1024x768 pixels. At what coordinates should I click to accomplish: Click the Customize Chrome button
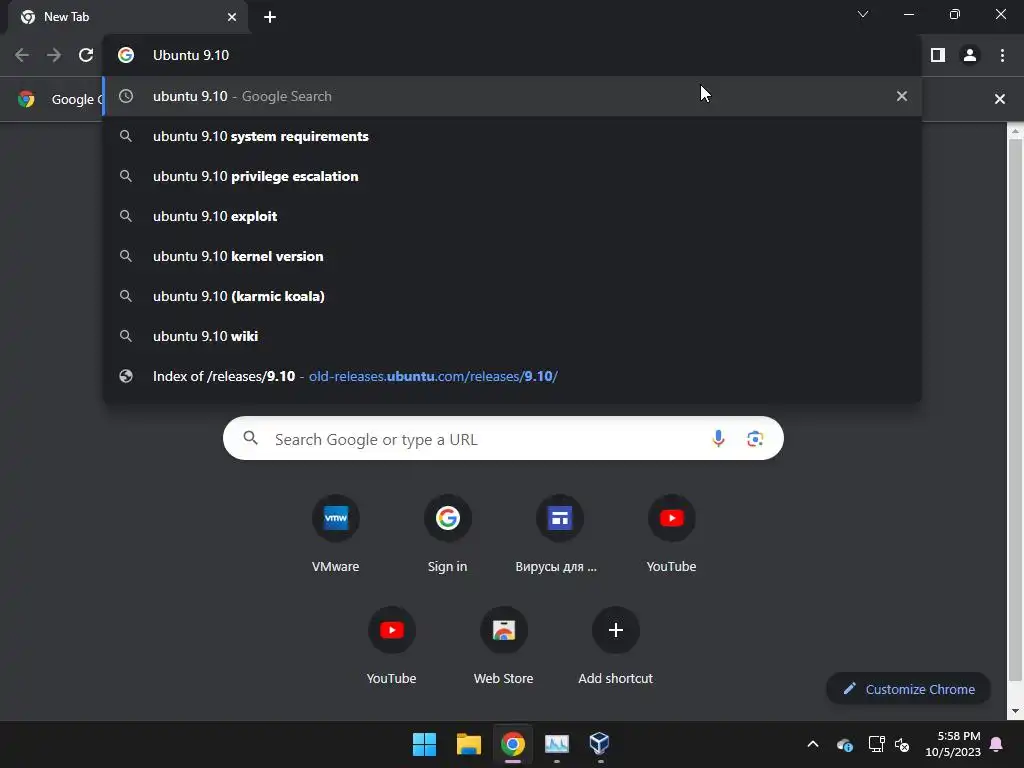pyautogui.click(x=908, y=689)
